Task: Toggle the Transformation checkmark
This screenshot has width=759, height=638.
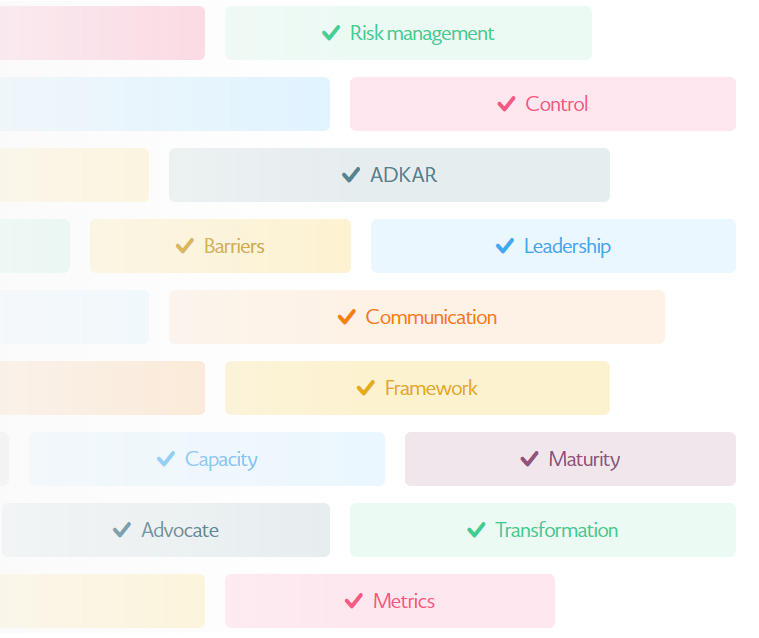Action: pos(476,530)
